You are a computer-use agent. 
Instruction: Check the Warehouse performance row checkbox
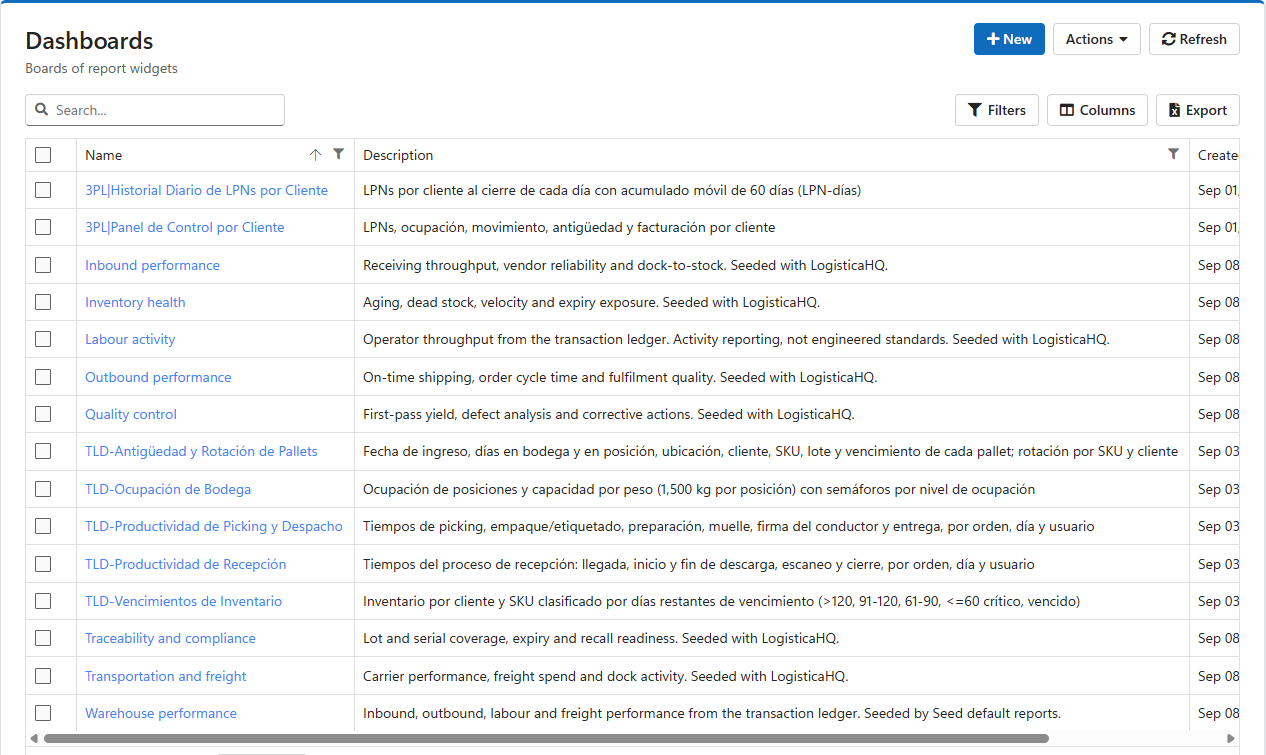43,713
